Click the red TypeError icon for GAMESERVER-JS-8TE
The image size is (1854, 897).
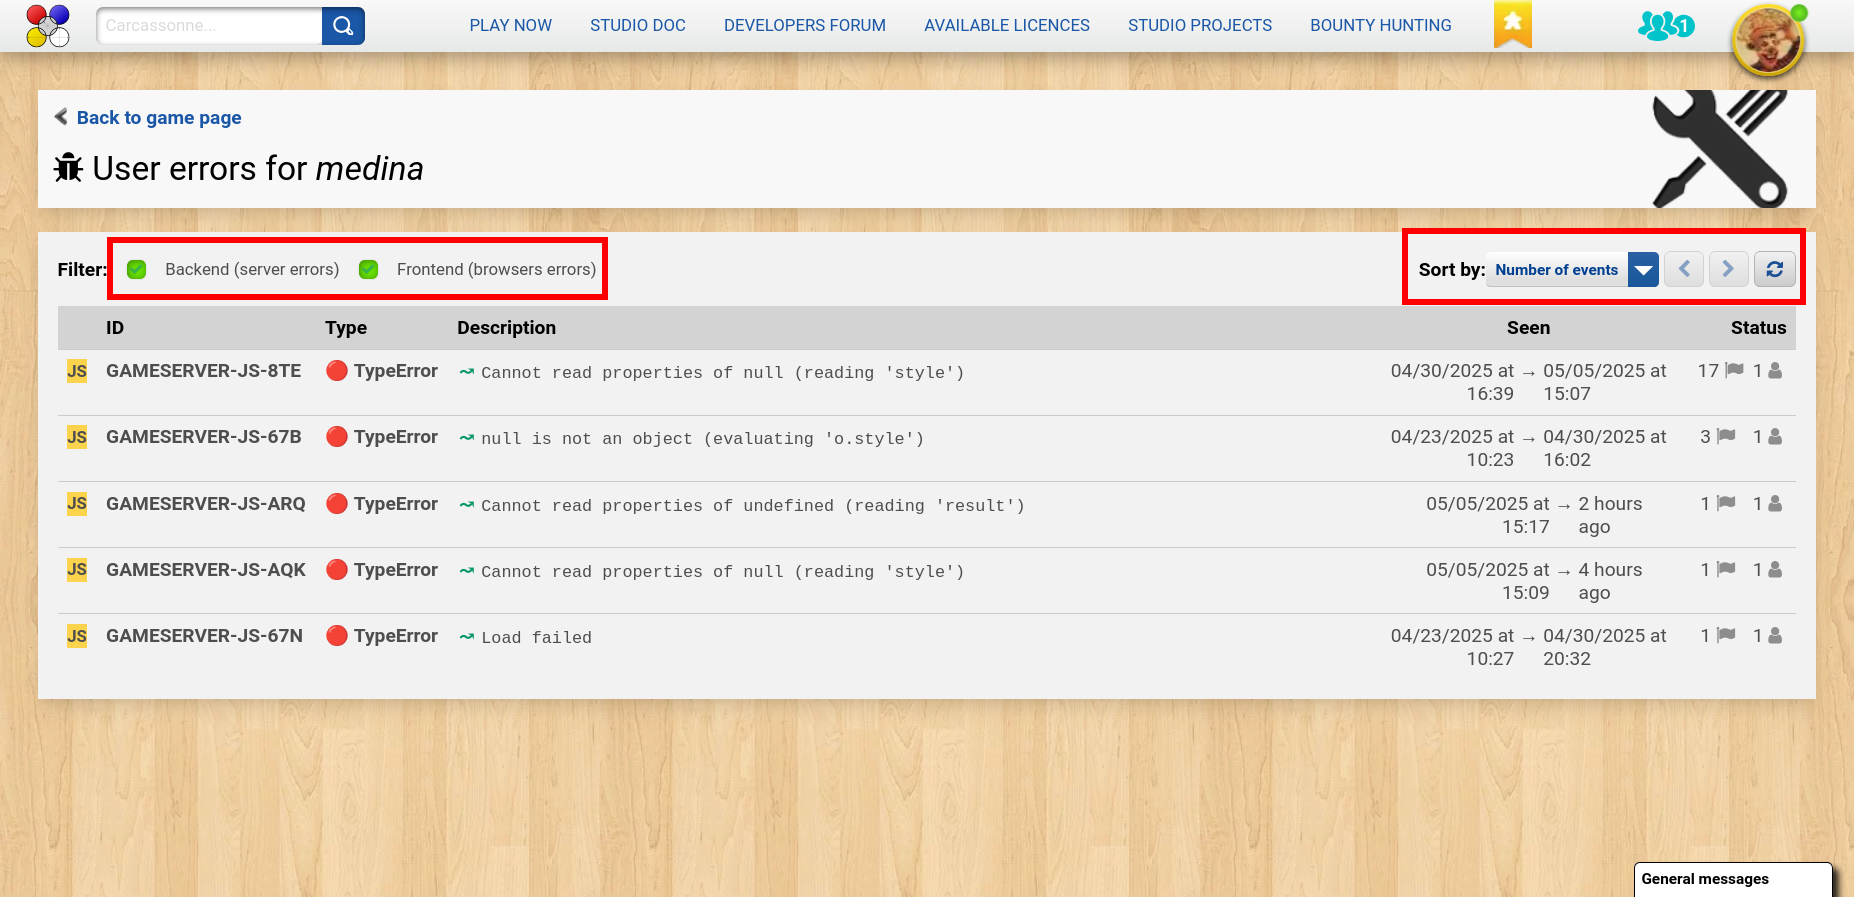pos(337,371)
